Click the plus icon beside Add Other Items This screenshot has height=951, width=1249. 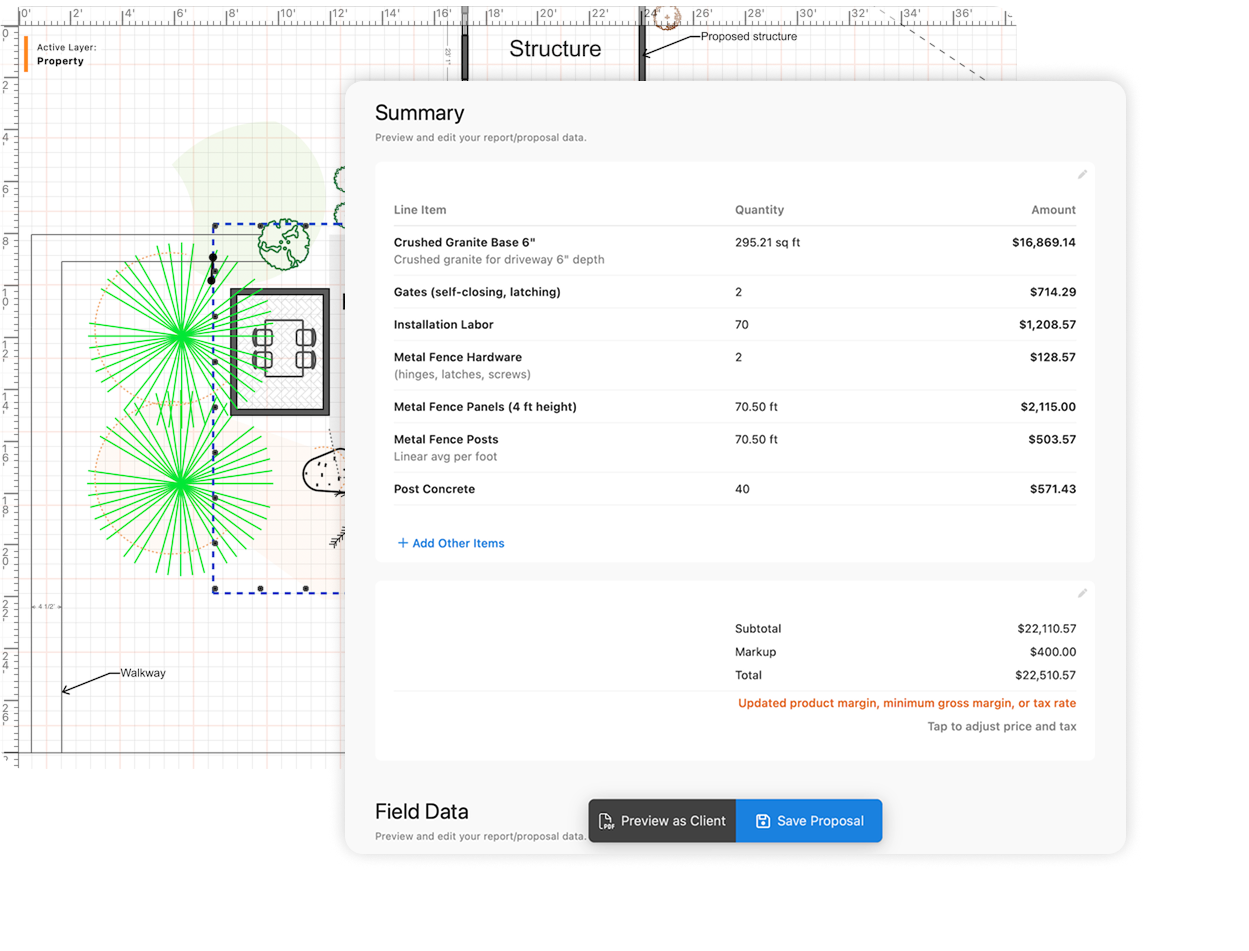[x=403, y=543]
